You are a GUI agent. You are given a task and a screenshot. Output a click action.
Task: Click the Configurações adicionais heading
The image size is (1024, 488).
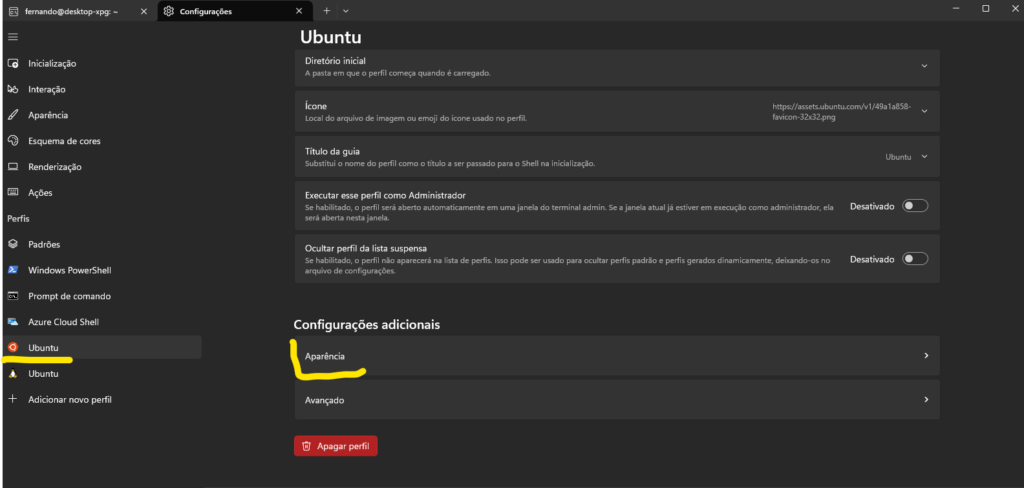coord(367,325)
